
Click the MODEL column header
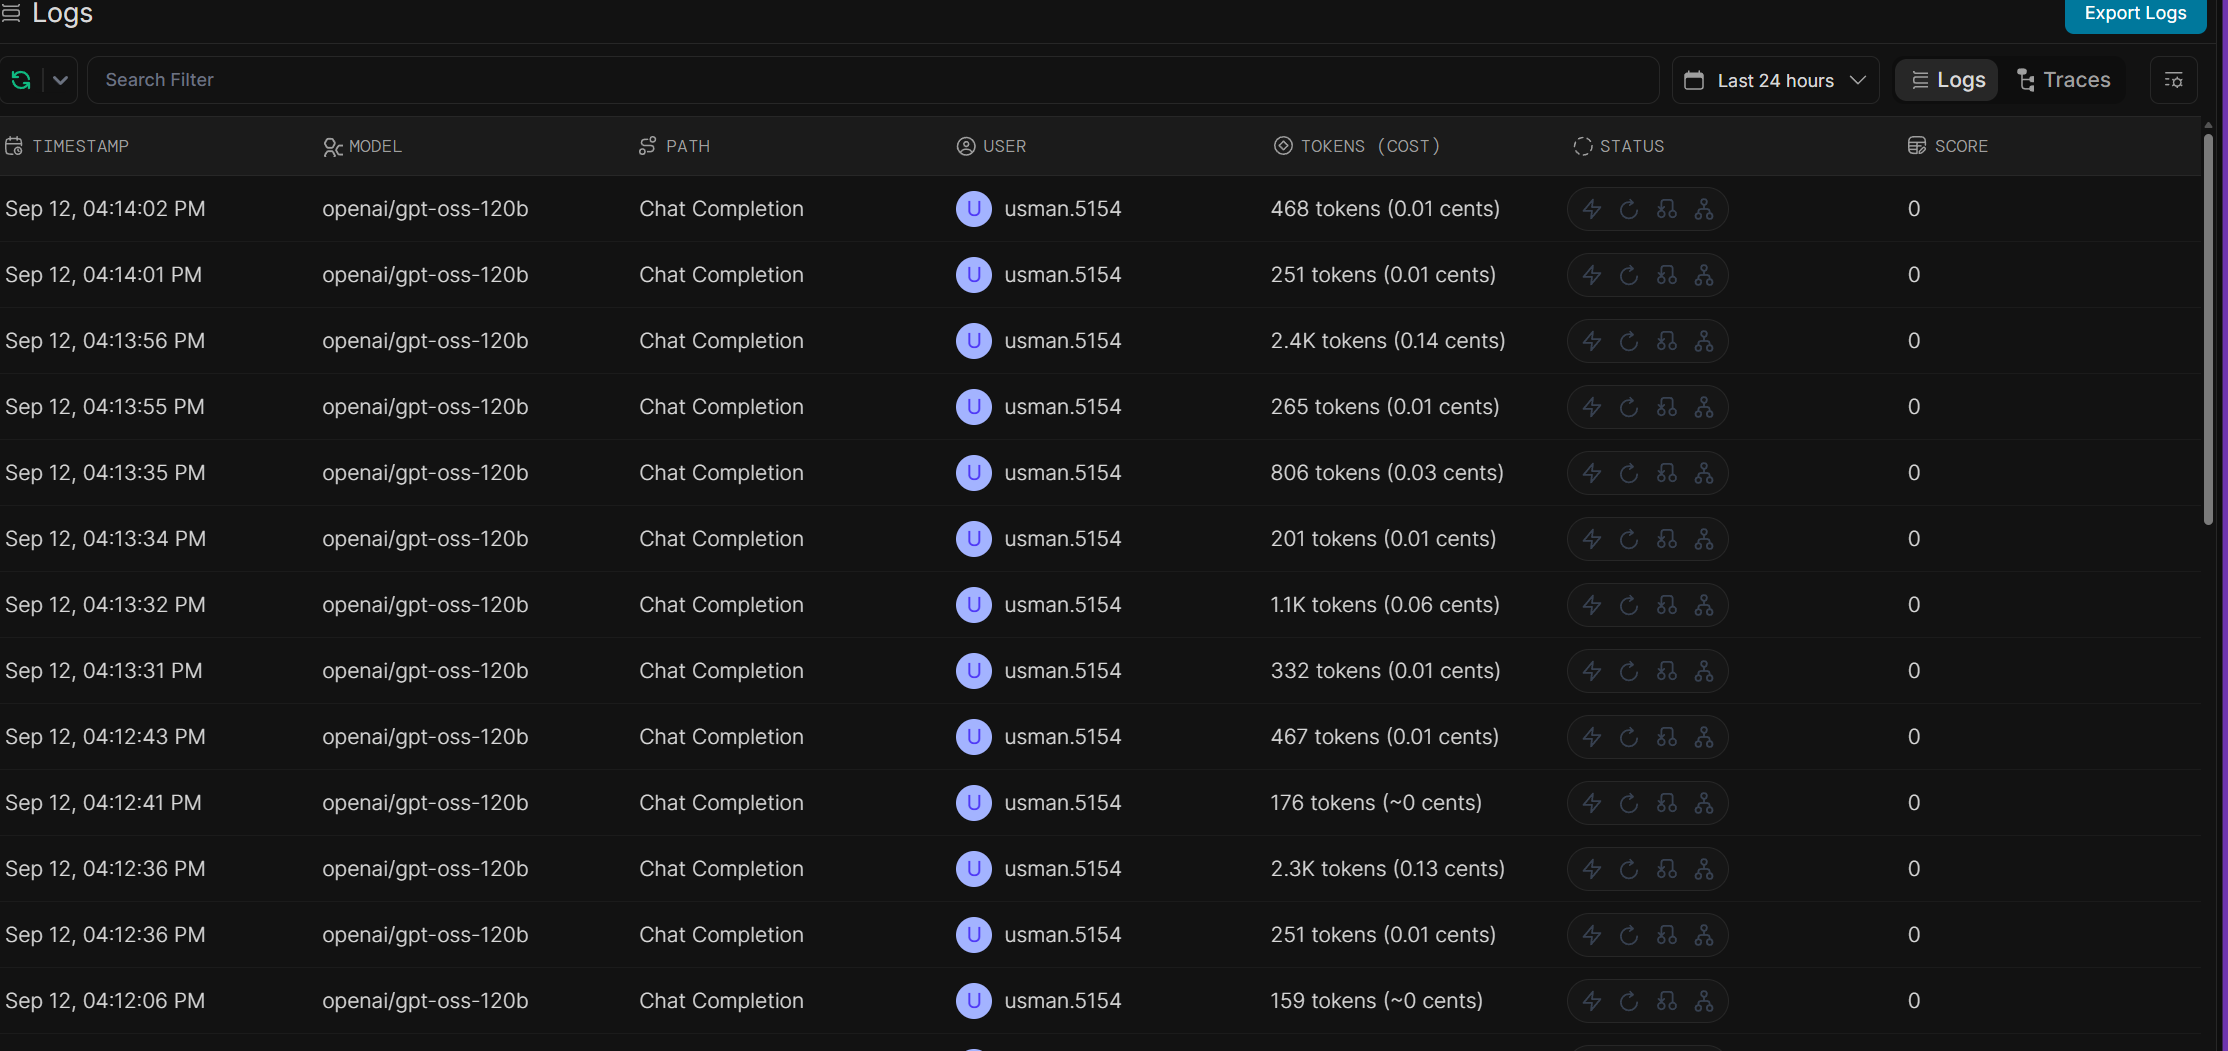click(x=363, y=146)
